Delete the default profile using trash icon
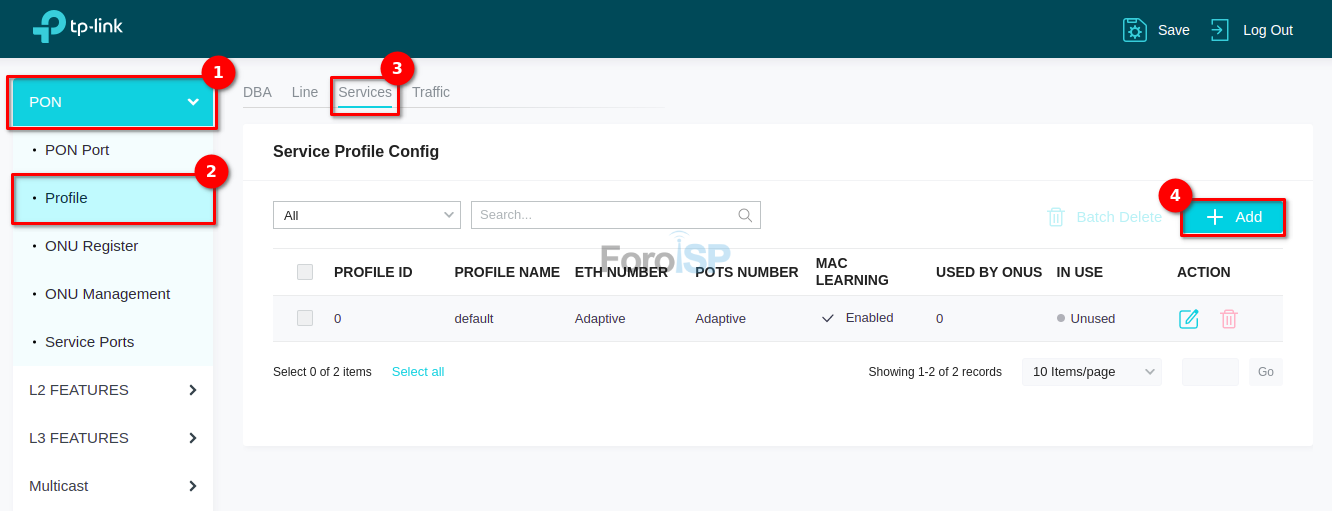1332x511 pixels. [1229, 319]
